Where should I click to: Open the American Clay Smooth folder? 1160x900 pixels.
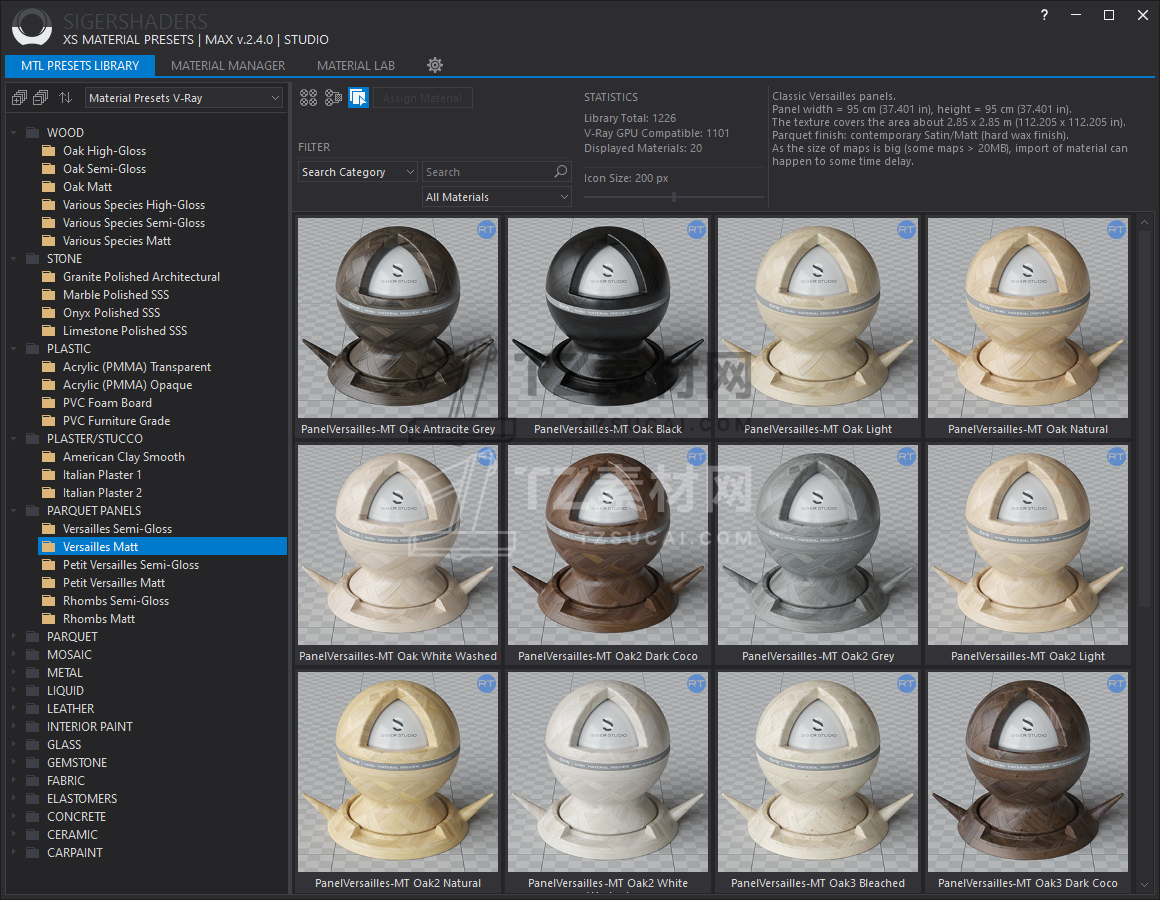[124, 457]
